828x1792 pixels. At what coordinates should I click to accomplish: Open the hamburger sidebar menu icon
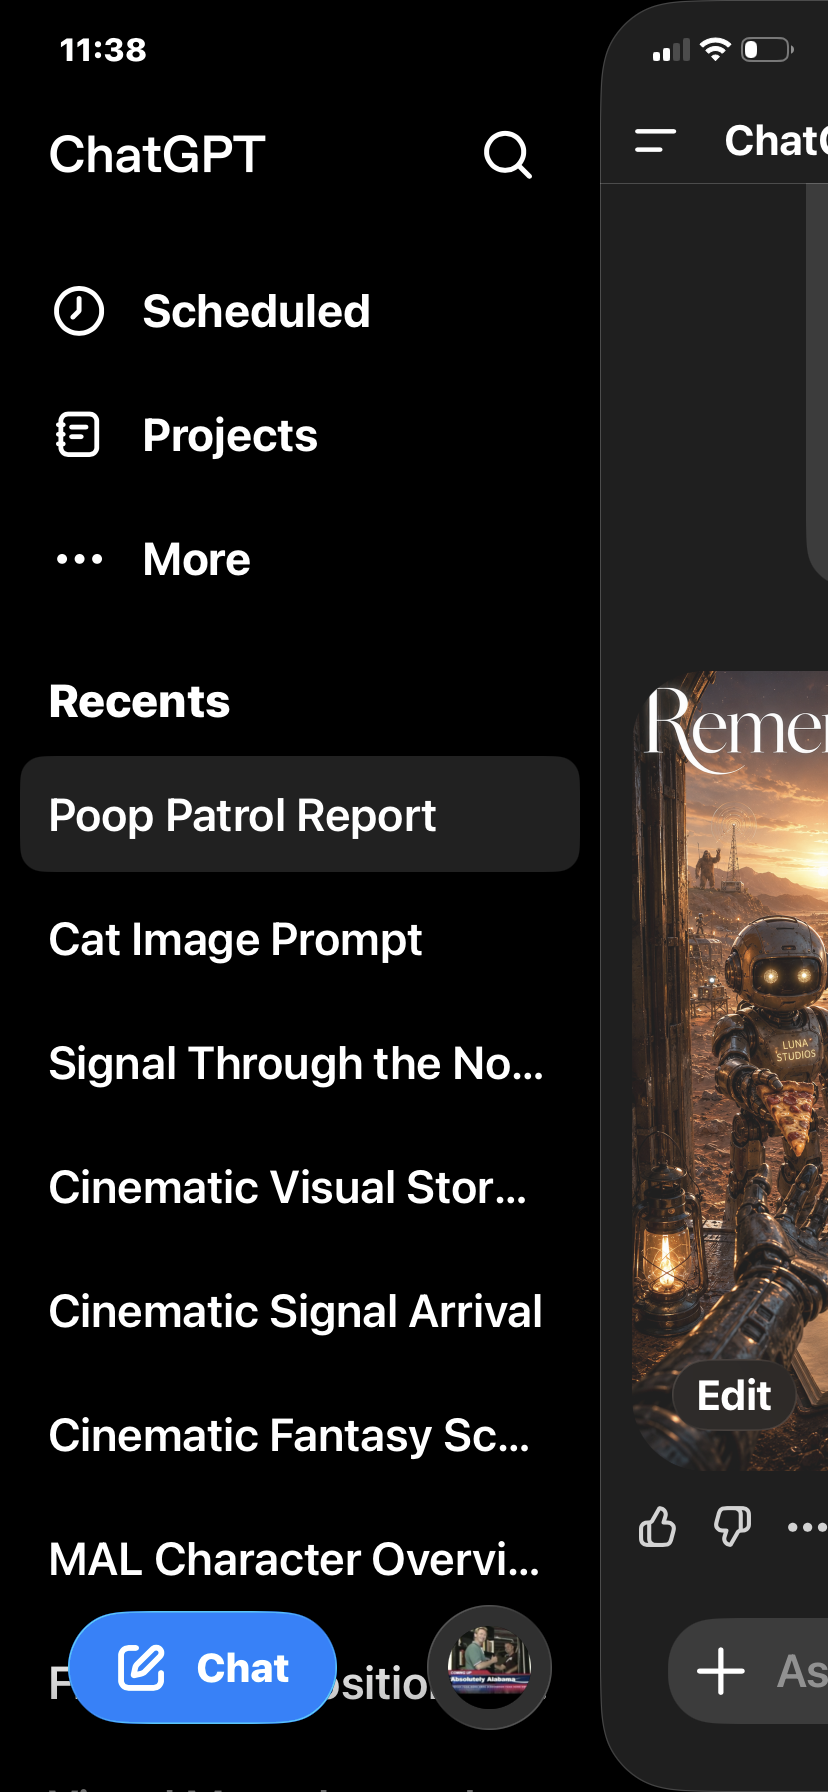click(x=655, y=141)
